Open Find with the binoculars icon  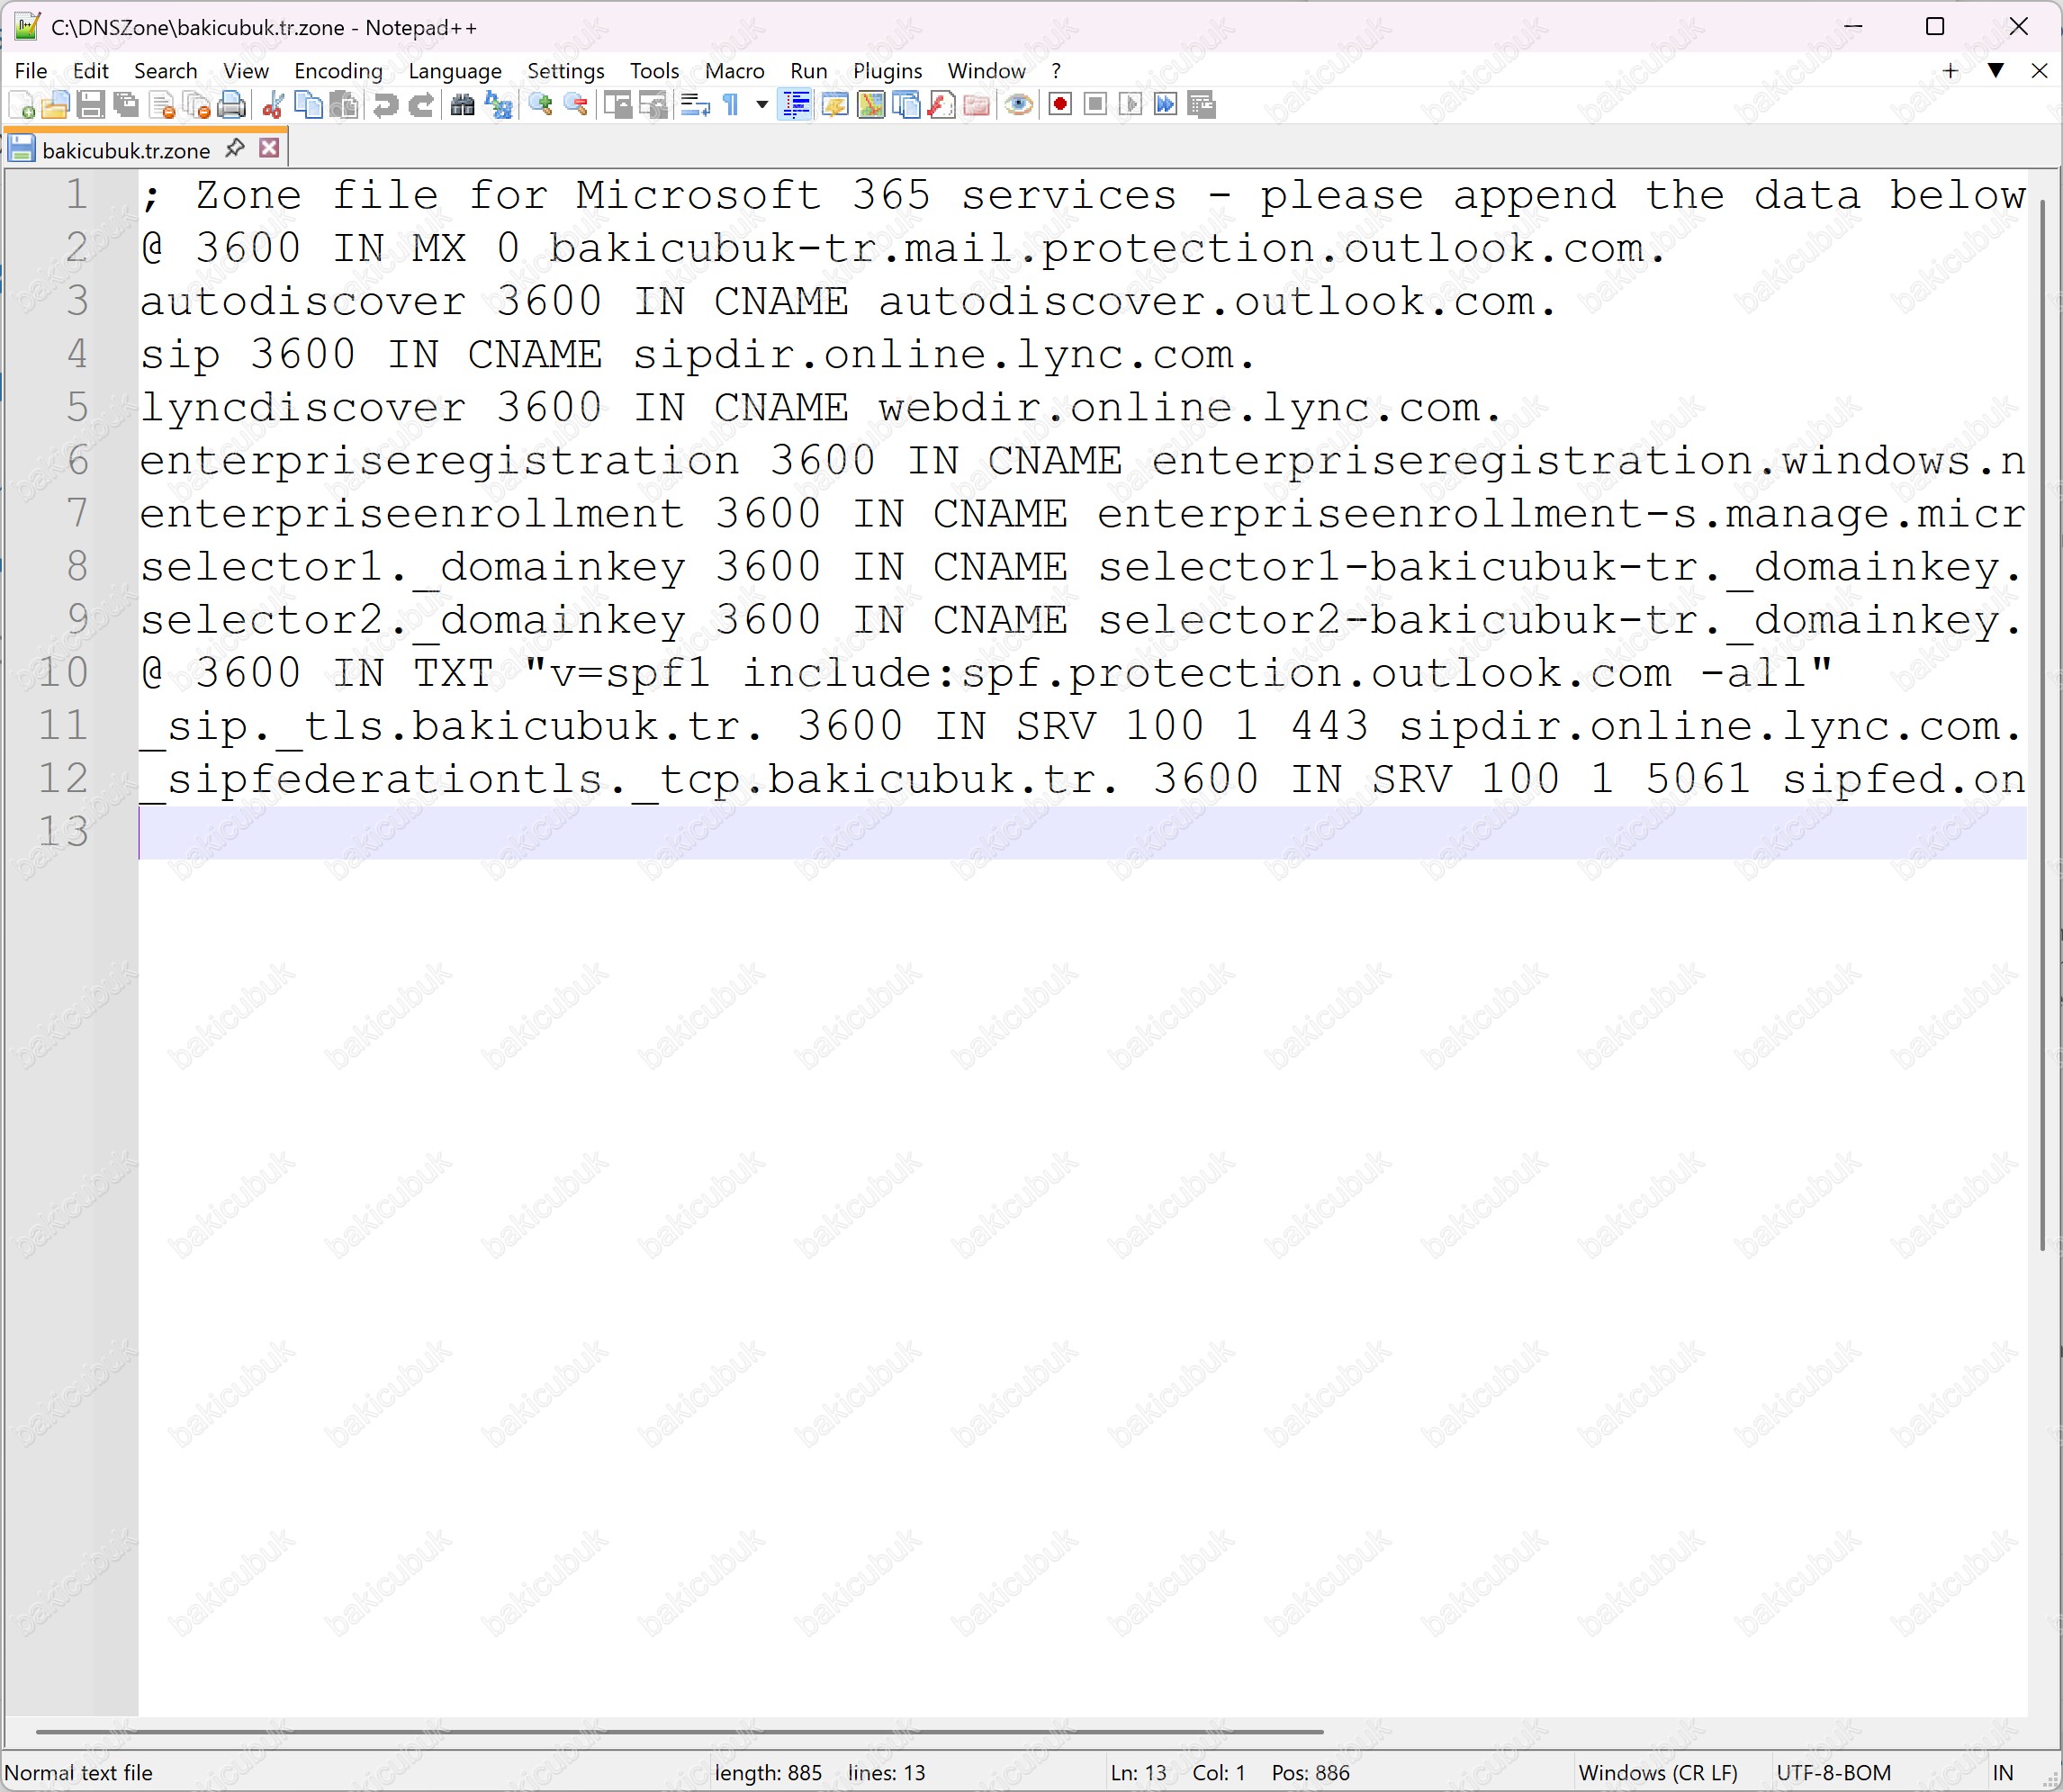[462, 105]
